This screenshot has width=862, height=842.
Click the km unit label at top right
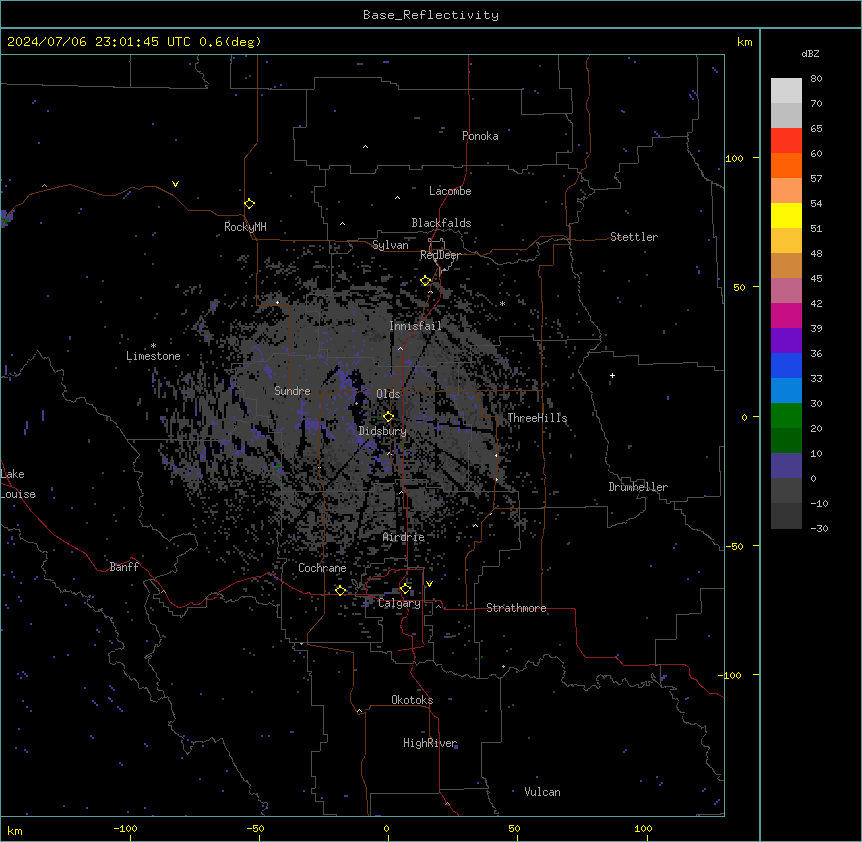[x=744, y=42]
